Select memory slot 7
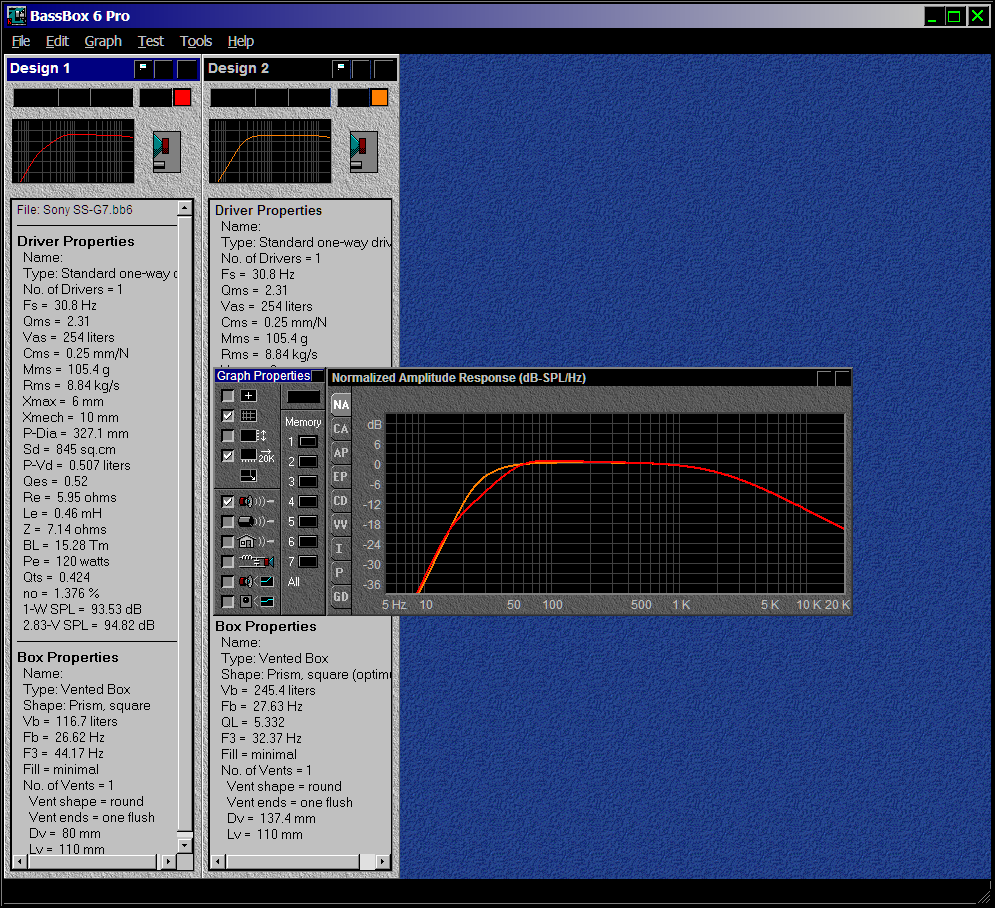Viewport: 995px width, 908px height. click(308, 562)
